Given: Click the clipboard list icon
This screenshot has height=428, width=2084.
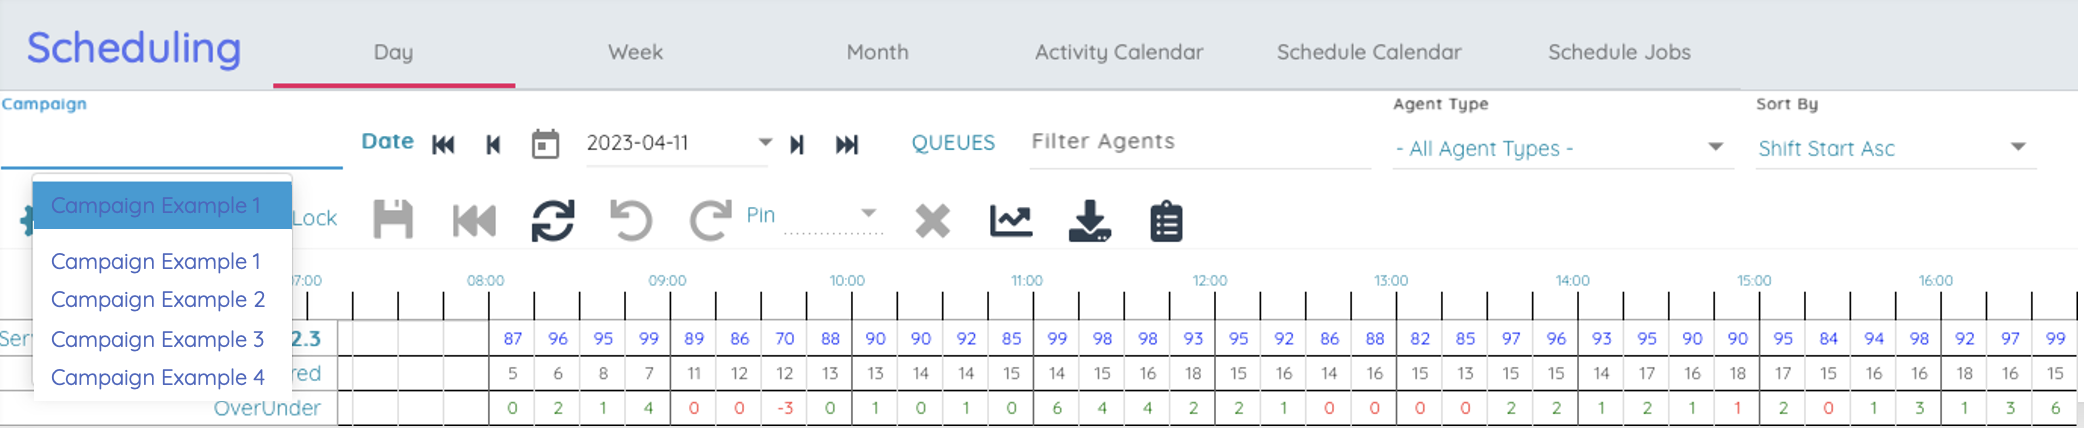Looking at the screenshot, I should coord(1166,221).
